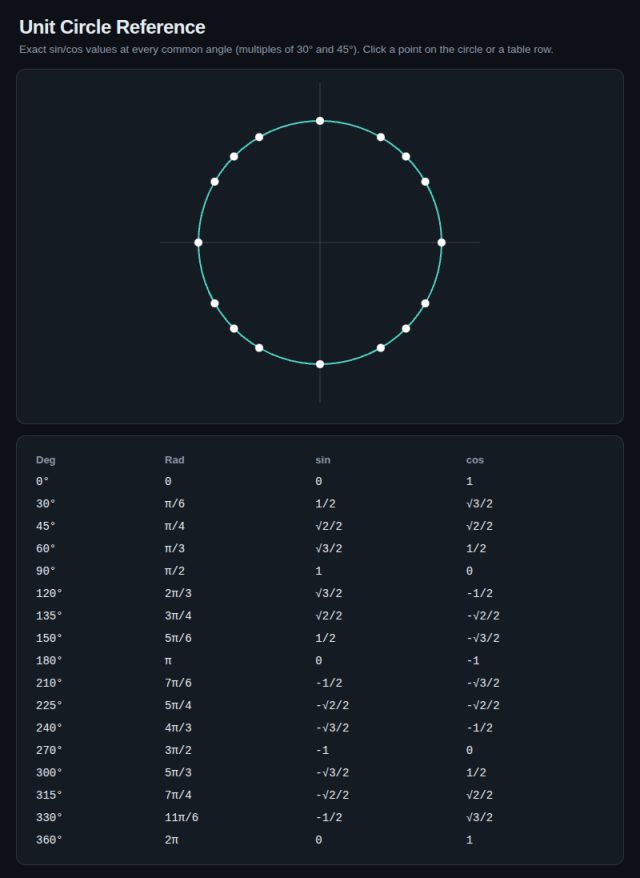Screen dimensions: 640x878
Task: Select the 330° point on the circle
Action: coord(425,303)
